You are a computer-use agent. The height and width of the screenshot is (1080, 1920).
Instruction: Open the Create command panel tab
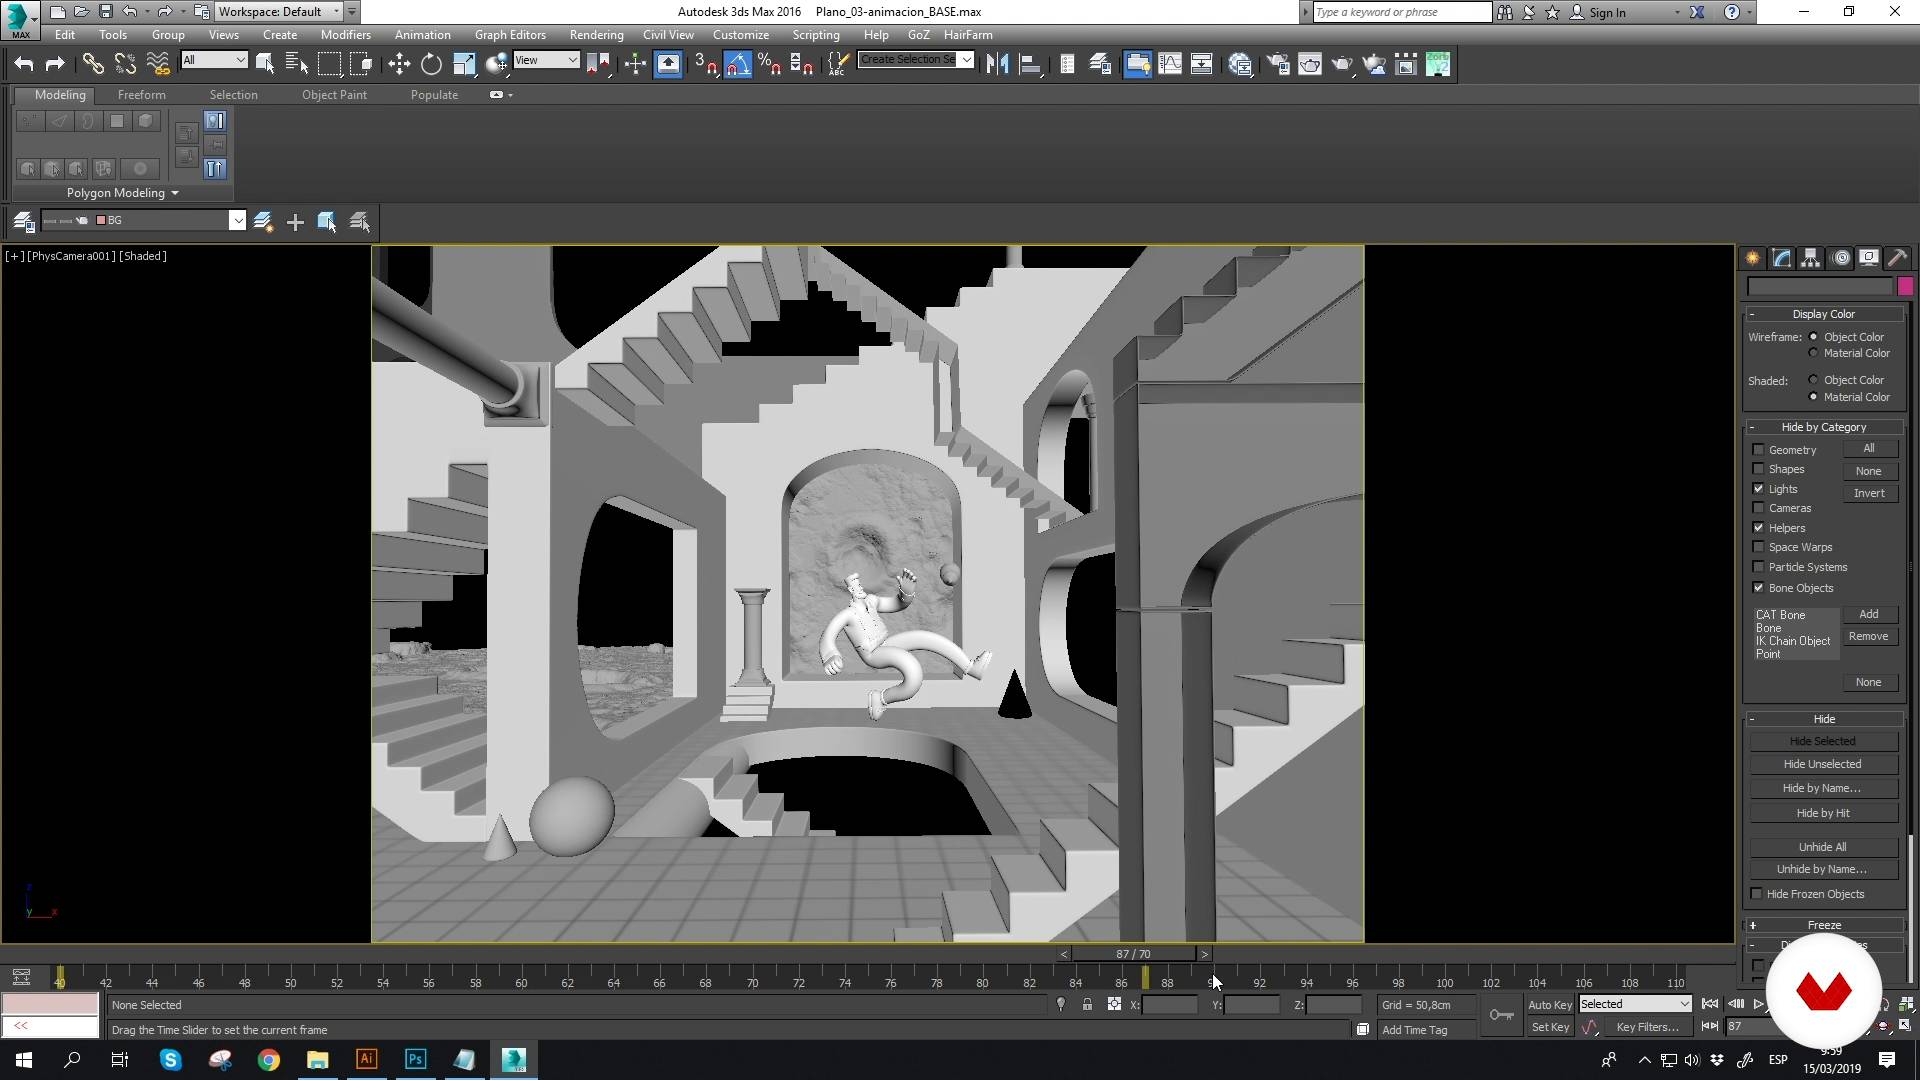(x=1753, y=258)
